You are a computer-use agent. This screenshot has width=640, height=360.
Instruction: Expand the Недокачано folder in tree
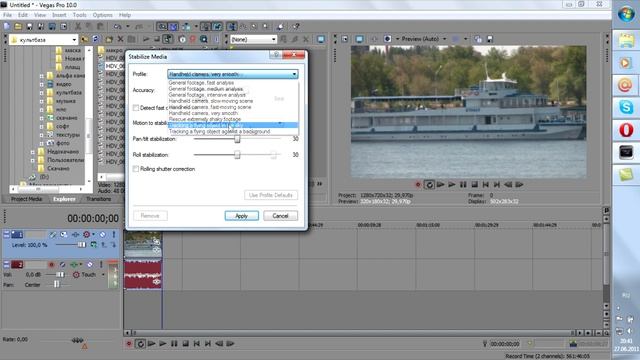pos(33,152)
